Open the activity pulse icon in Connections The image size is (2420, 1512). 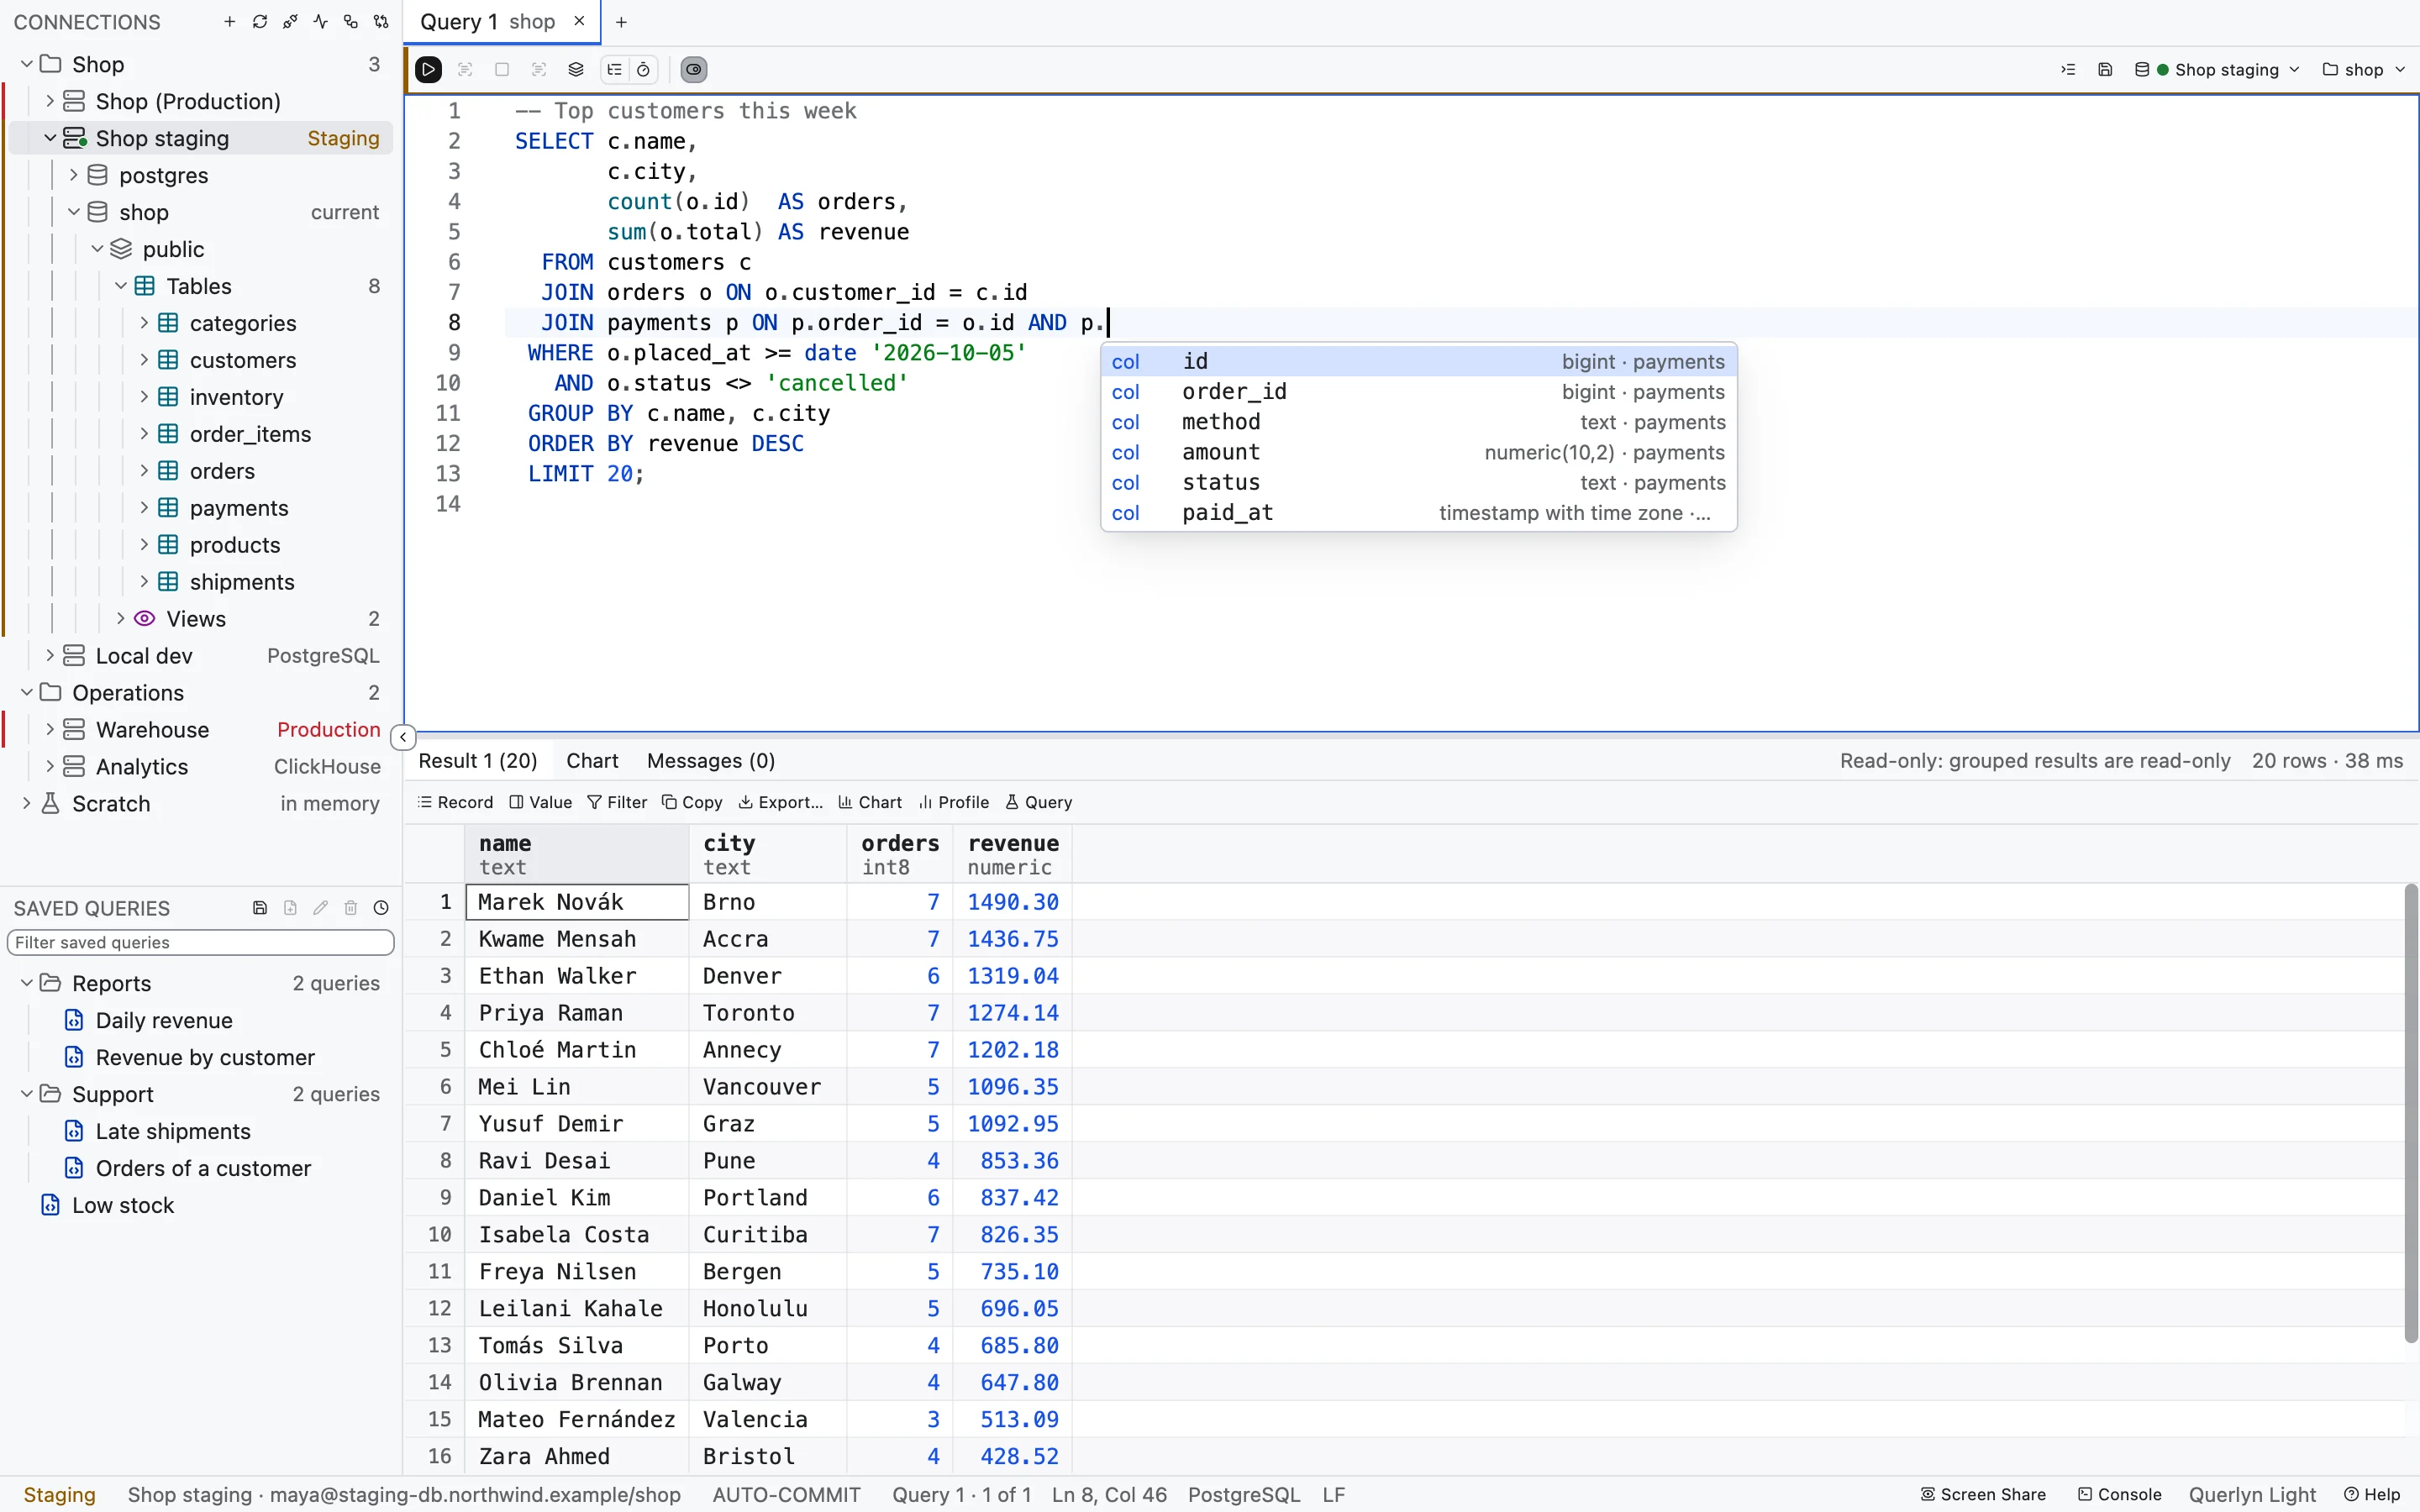pos(320,22)
